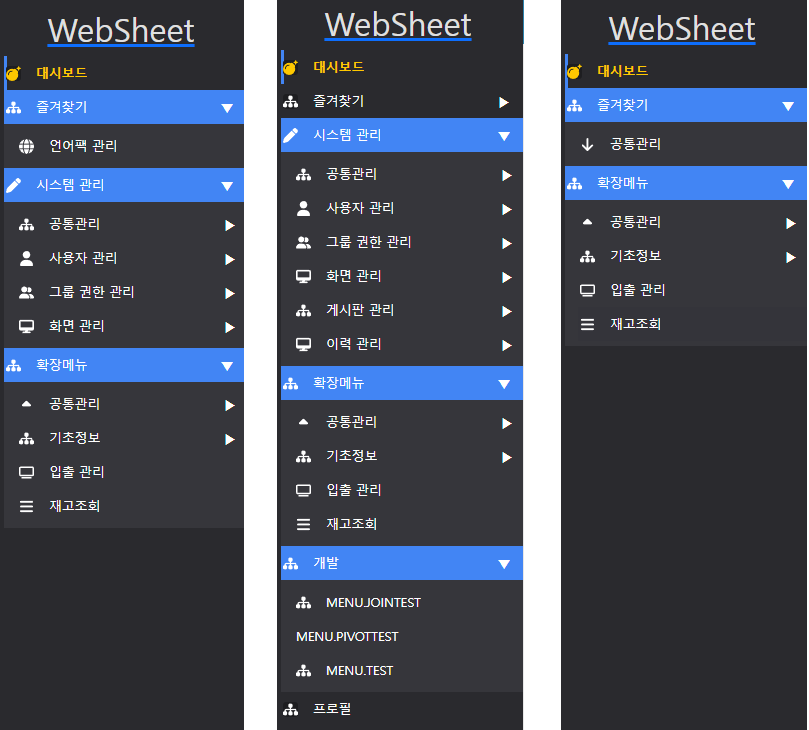Click 시스템 관리 header text in left sidebar

point(70,185)
